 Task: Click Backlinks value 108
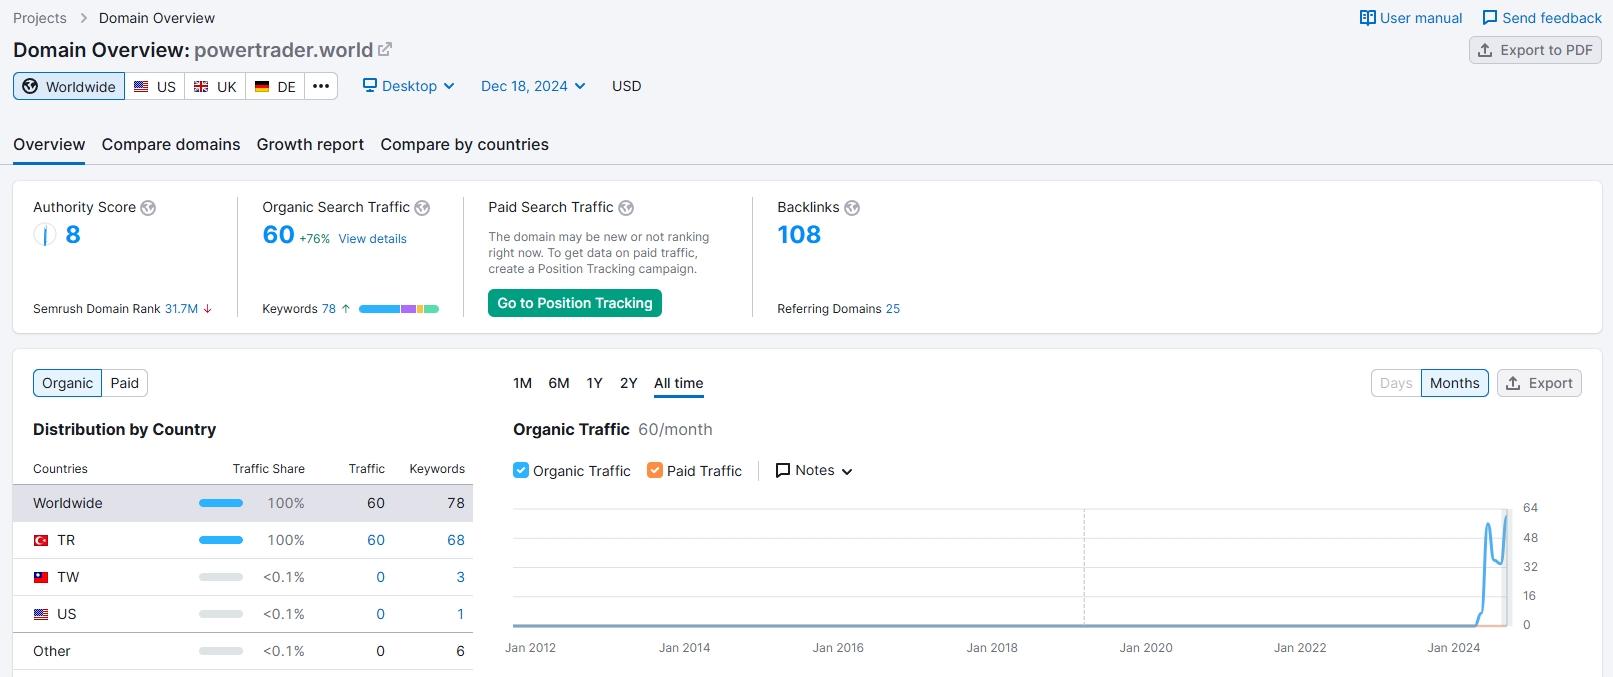click(x=799, y=235)
